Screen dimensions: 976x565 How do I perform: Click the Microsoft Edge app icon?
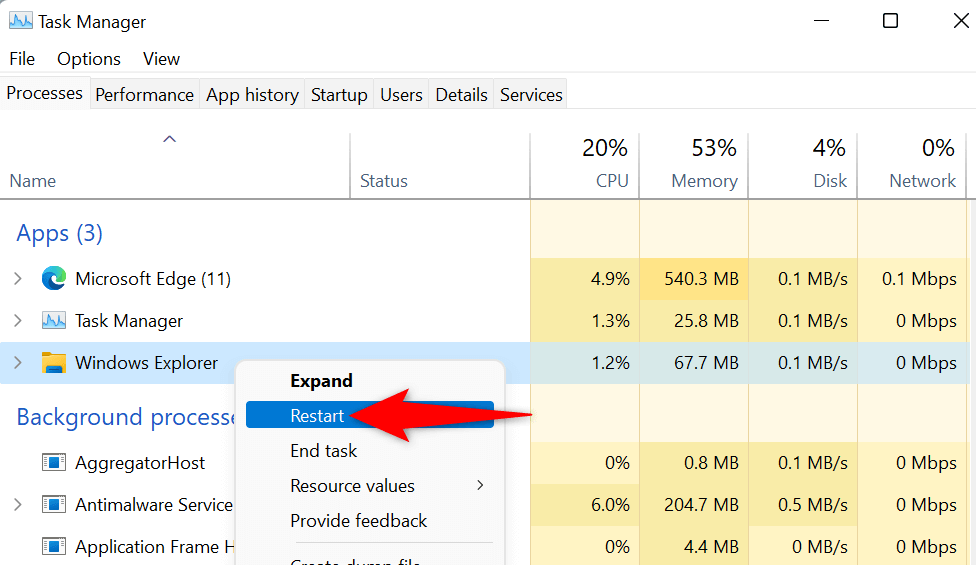pos(54,279)
